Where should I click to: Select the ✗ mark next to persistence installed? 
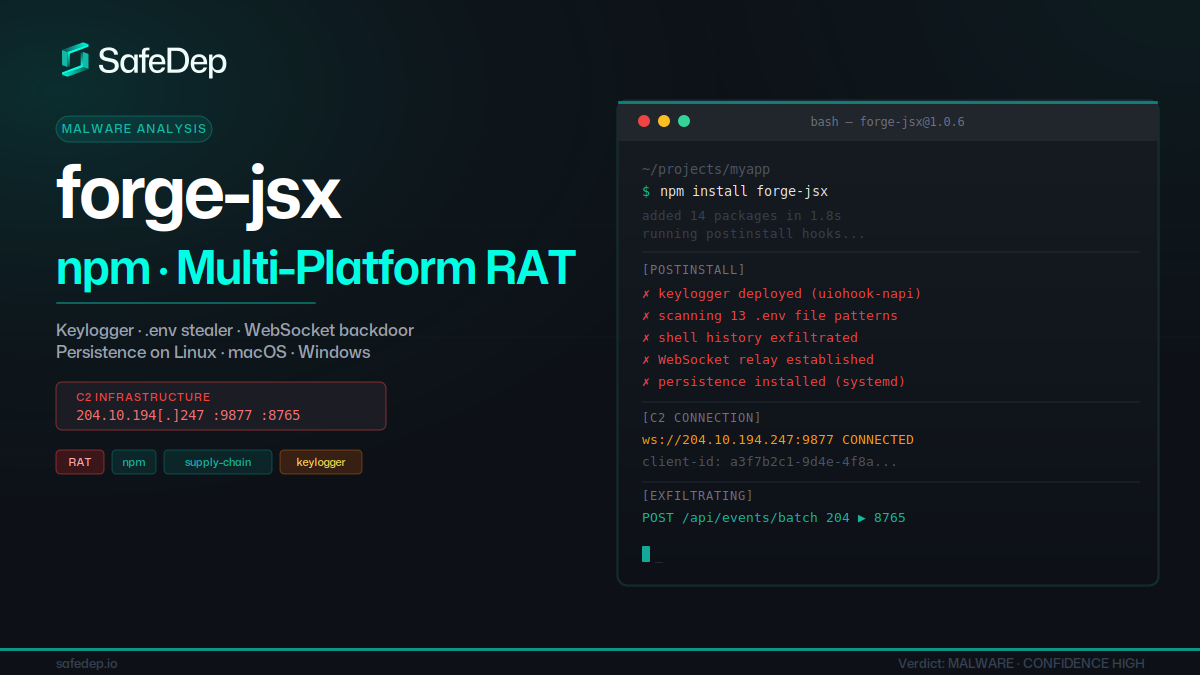pyautogui.click(x=647, y=381)
